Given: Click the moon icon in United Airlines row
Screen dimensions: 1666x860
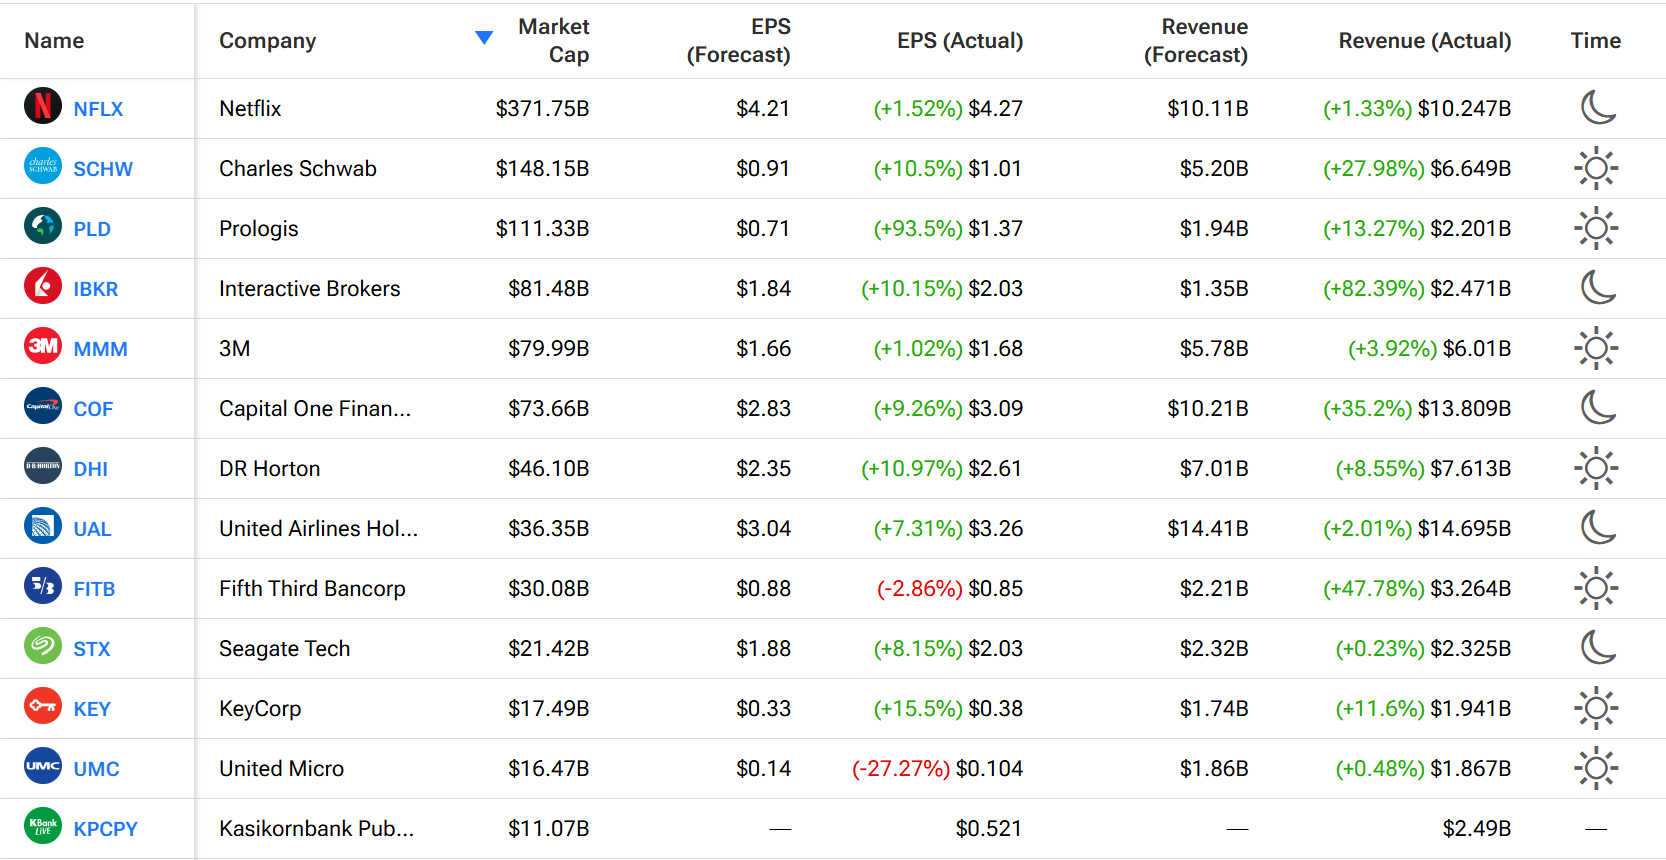Looking at the screenshot, I should (x=1597, y=528).
